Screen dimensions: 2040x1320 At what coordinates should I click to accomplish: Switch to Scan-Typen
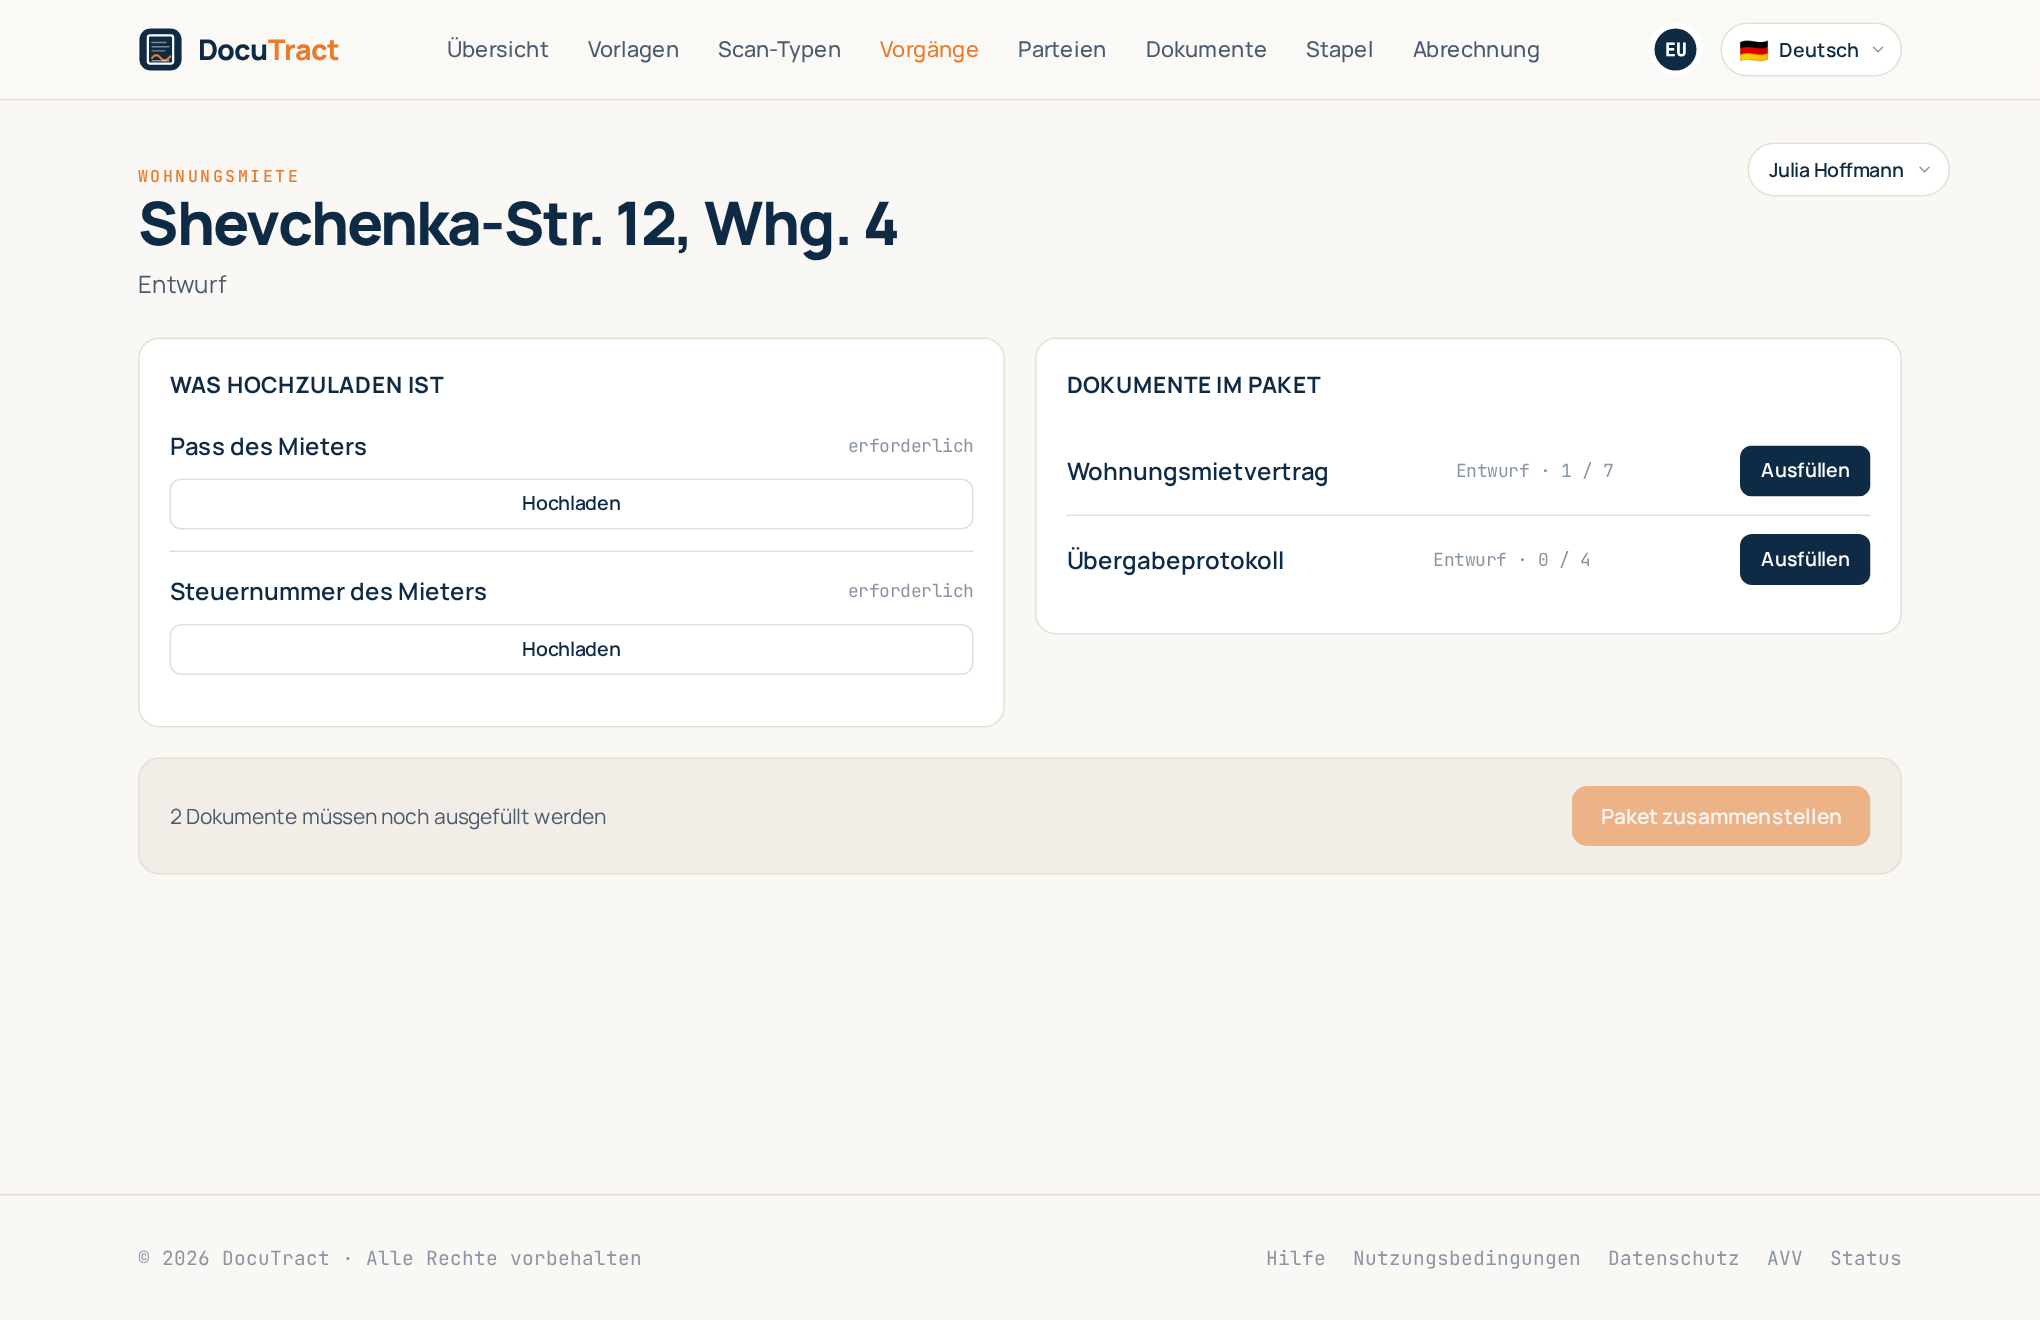[x=779, y=49]
